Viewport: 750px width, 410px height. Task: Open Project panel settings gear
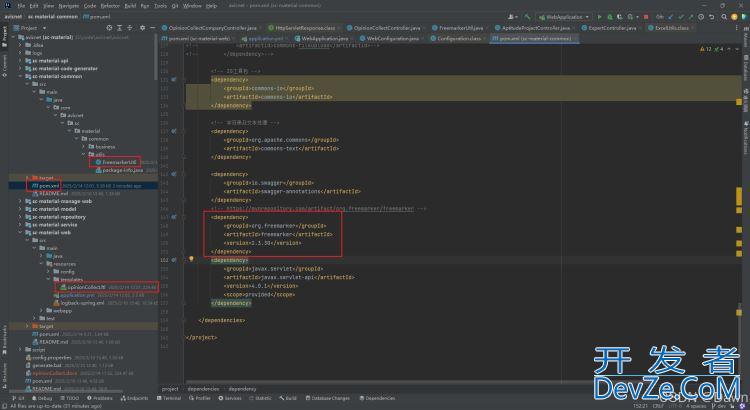(143, 28)
